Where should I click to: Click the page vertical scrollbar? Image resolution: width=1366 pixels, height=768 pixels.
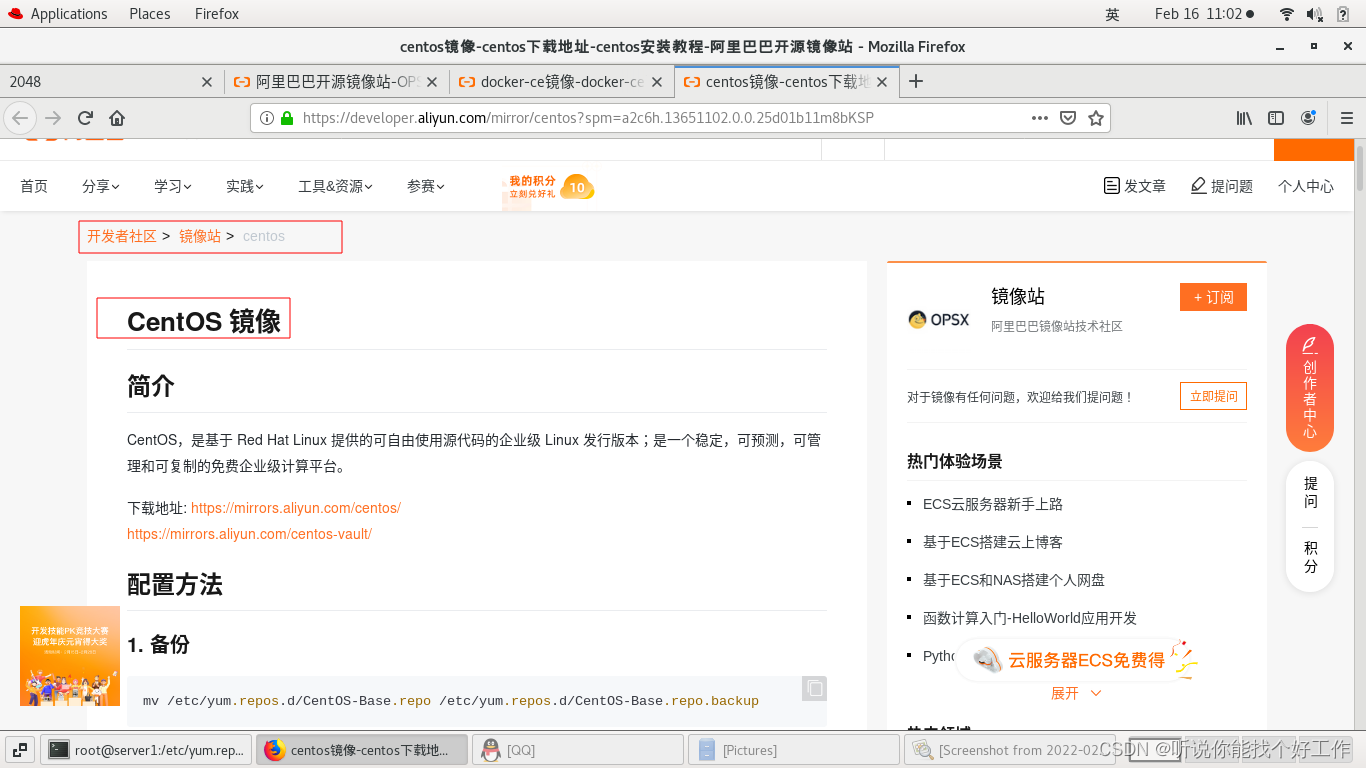click(1360, 166)
